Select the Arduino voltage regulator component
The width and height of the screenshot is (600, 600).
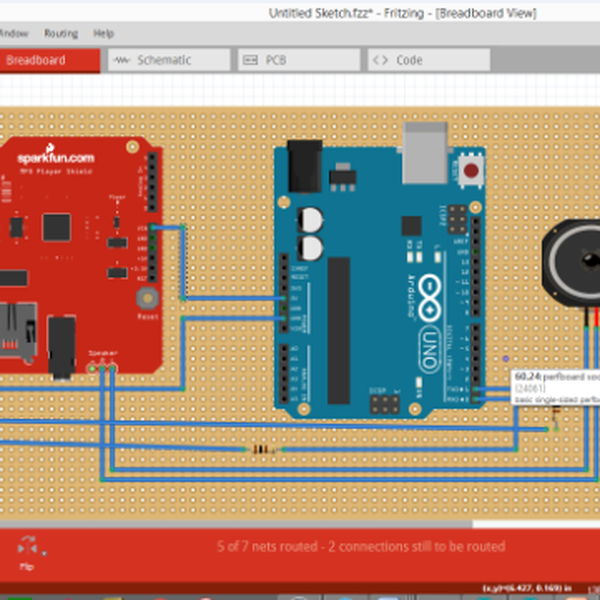pos(343,178)
